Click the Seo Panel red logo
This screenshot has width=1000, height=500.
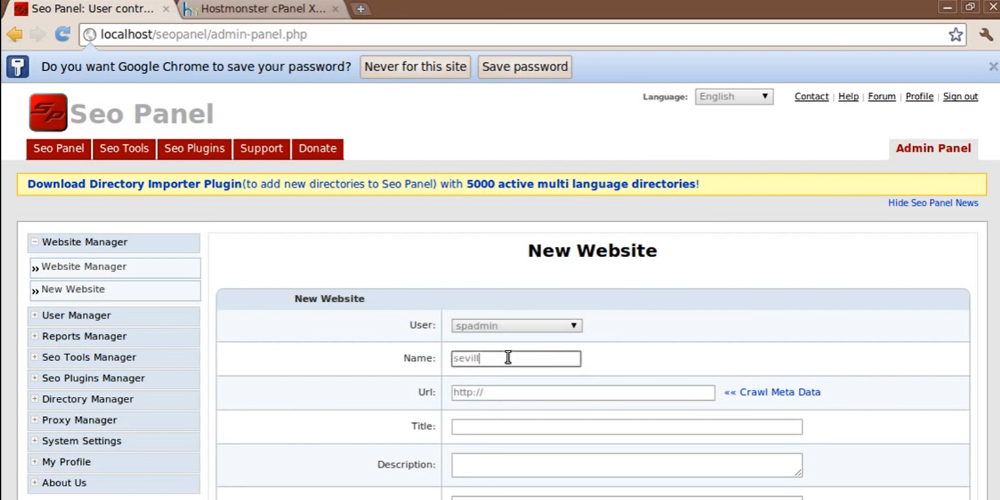[x=48, y=113]
